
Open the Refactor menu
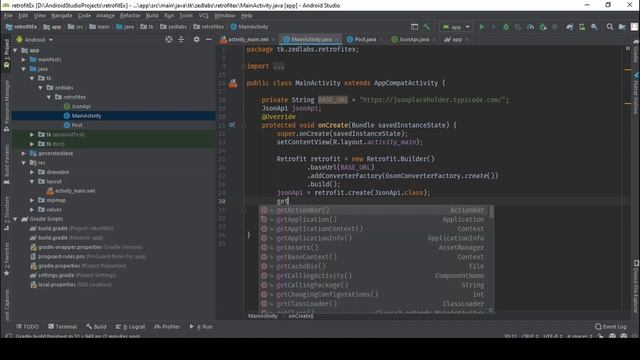click(x=130, y=16)
